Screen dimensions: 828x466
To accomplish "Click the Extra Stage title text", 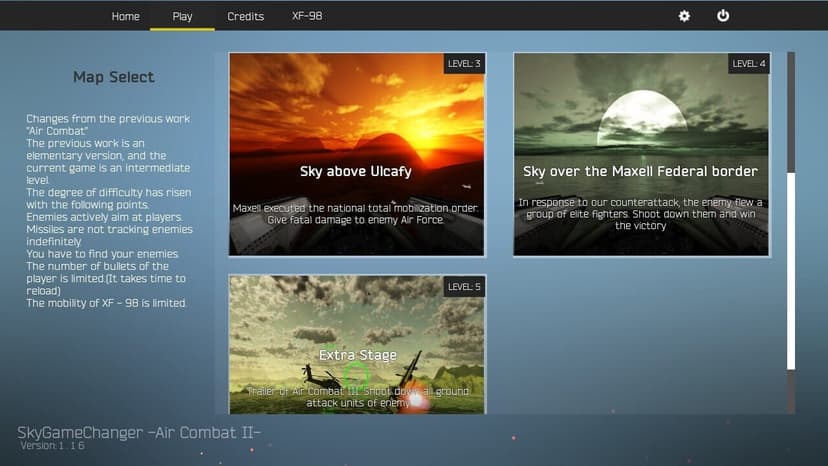I will coord(357,355).
